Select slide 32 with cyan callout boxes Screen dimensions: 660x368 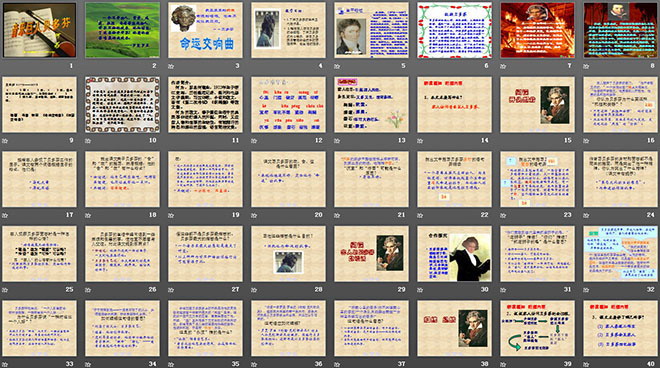[621, 253]
